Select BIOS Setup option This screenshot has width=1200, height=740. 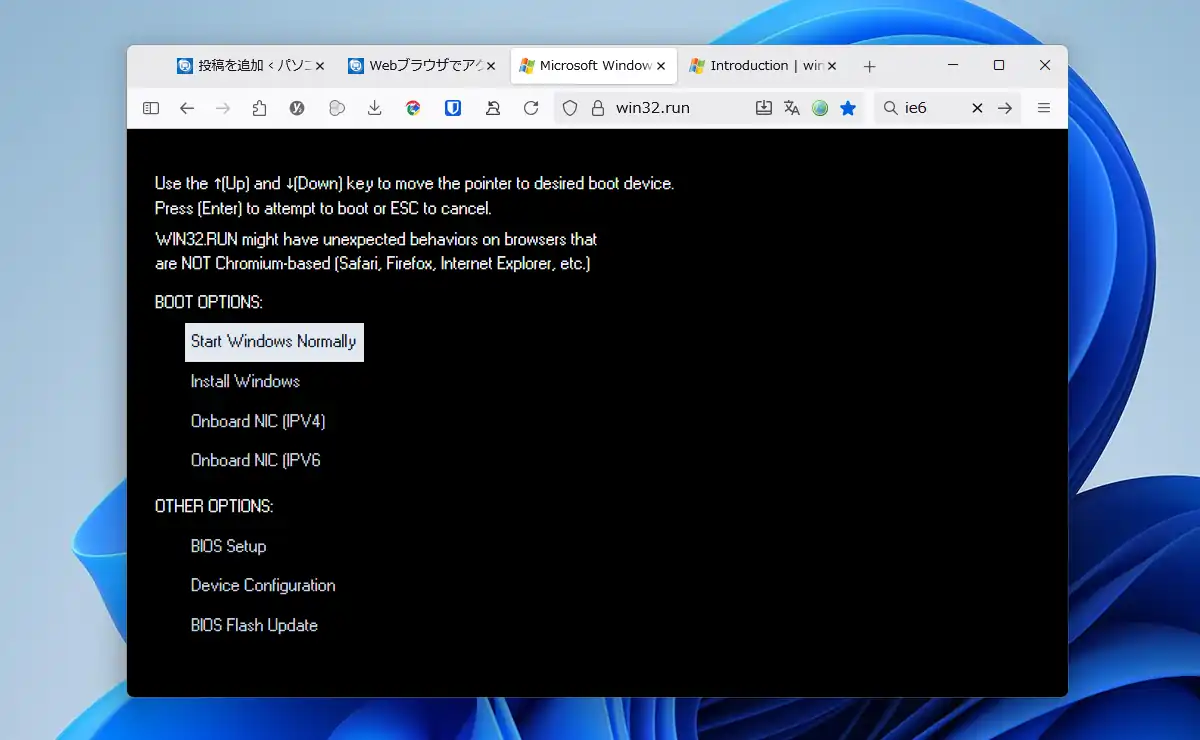pos(228,546)
